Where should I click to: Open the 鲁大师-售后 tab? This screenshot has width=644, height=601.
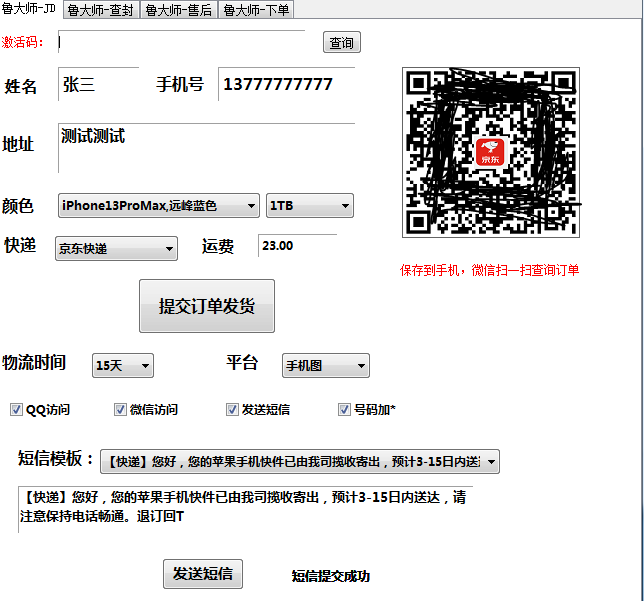pyautogui.click(x=179, y=10)
